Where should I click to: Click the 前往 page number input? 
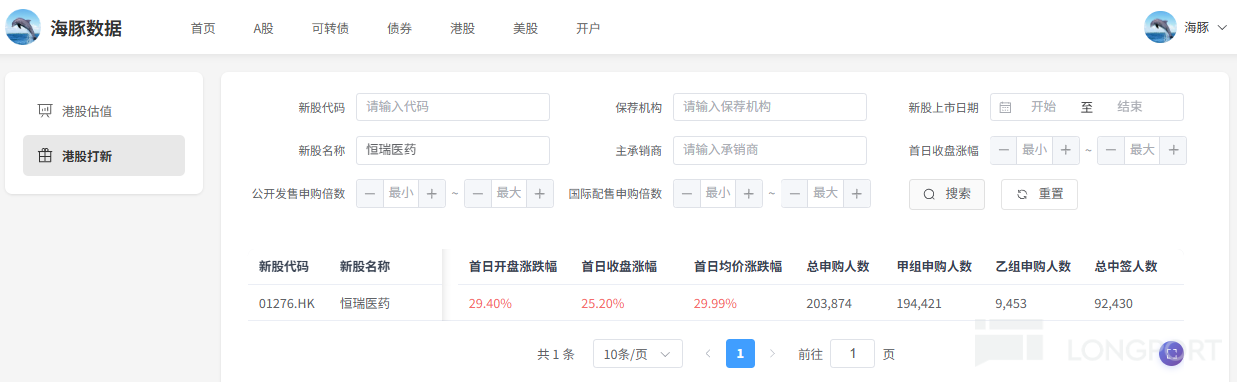pos(852,354)
